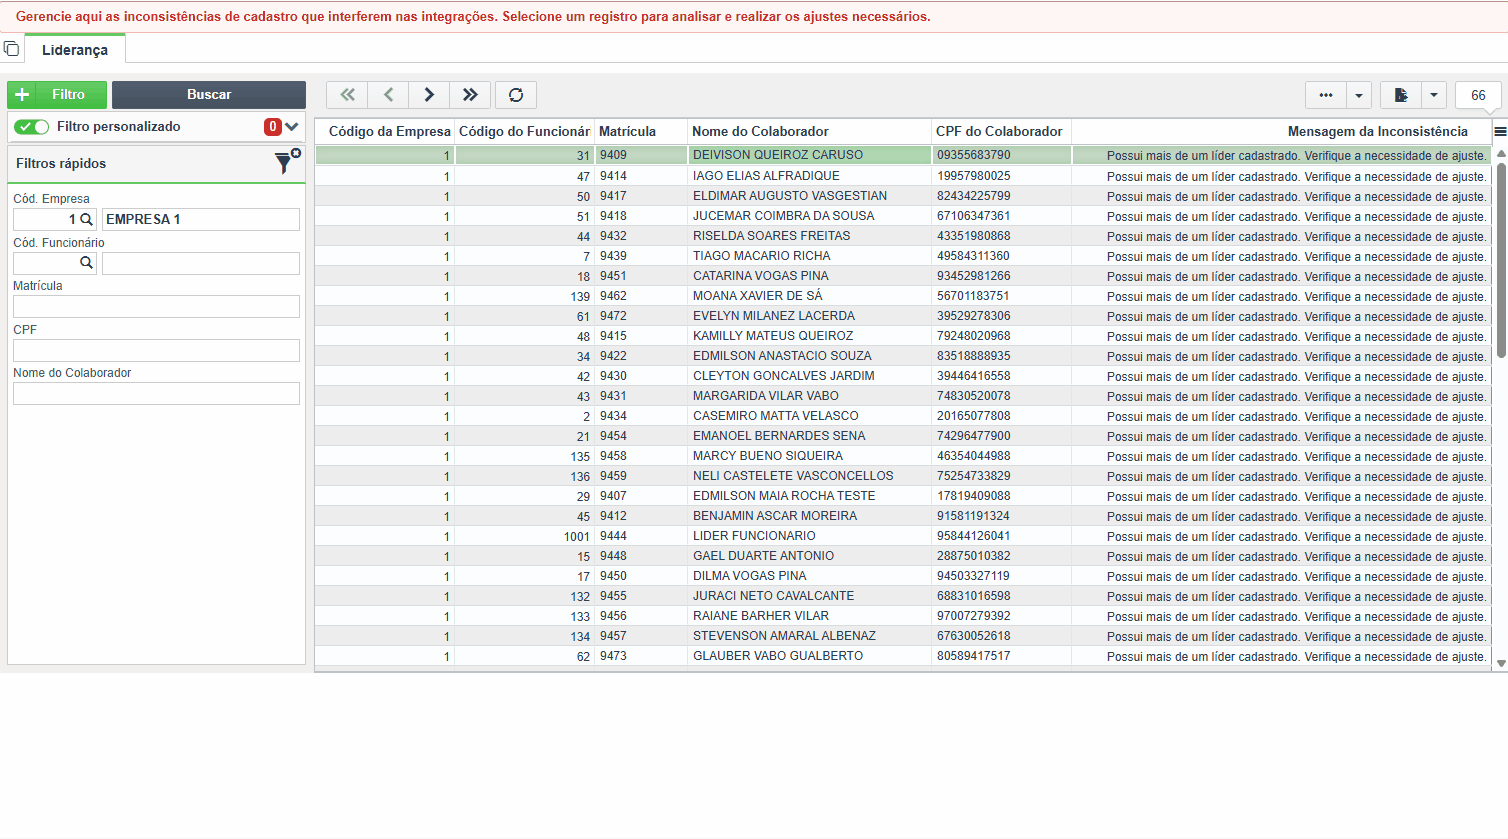Select row DEIVISON QUEIROZ CARUSO
Image resolution: width=1508 pixels, height=839 pixels.
(x=903, y=155)
